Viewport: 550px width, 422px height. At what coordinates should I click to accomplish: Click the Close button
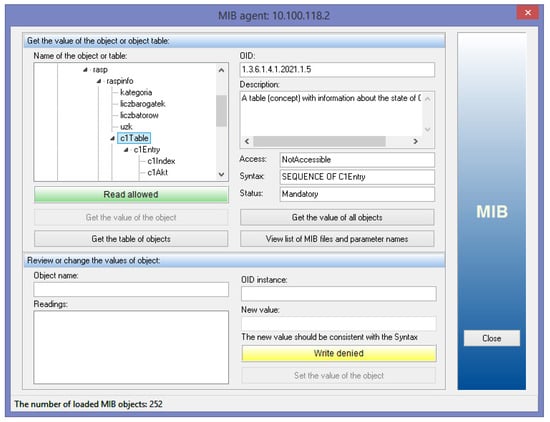tap(492, 339)
